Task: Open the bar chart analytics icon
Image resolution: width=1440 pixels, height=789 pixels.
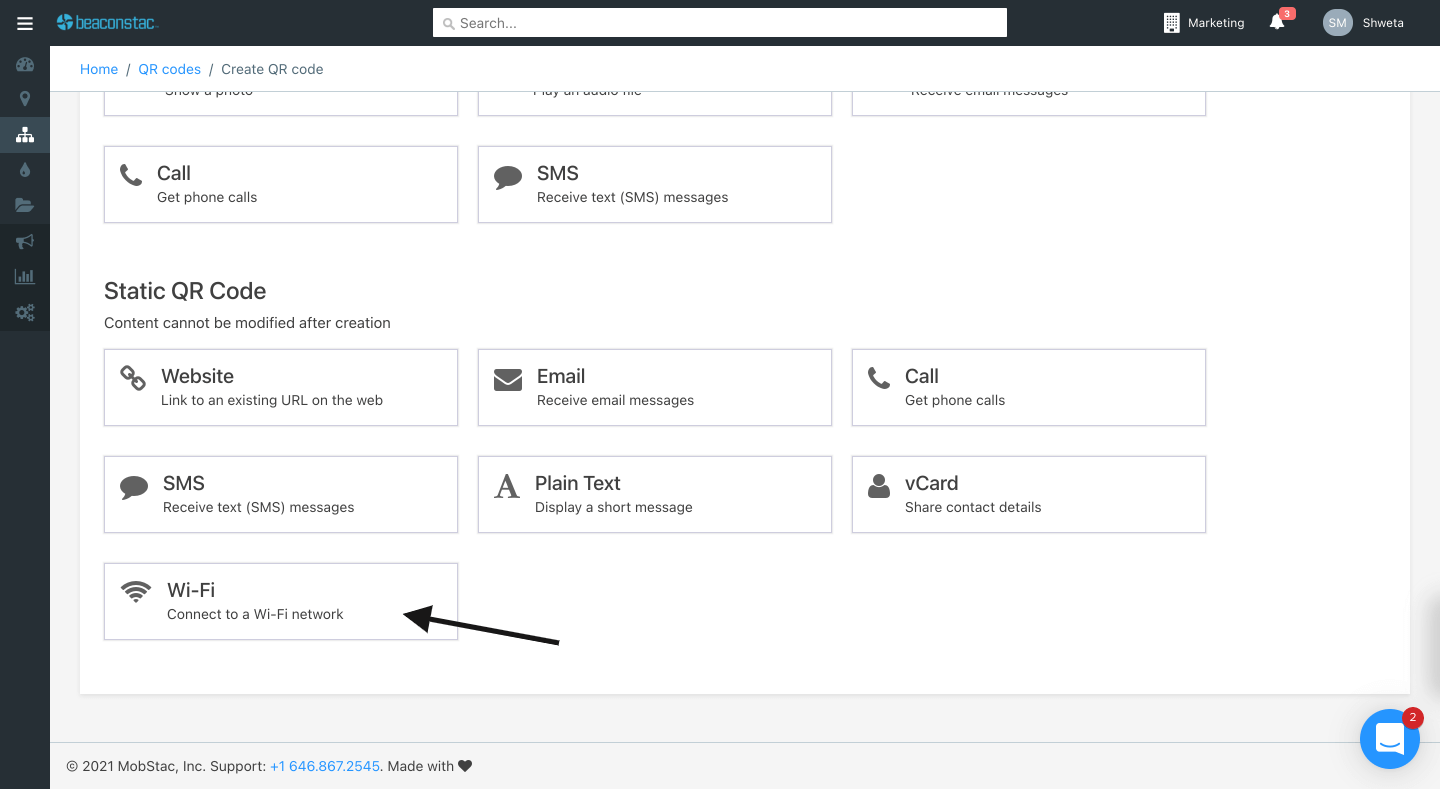Action: (x=25, y=277)
